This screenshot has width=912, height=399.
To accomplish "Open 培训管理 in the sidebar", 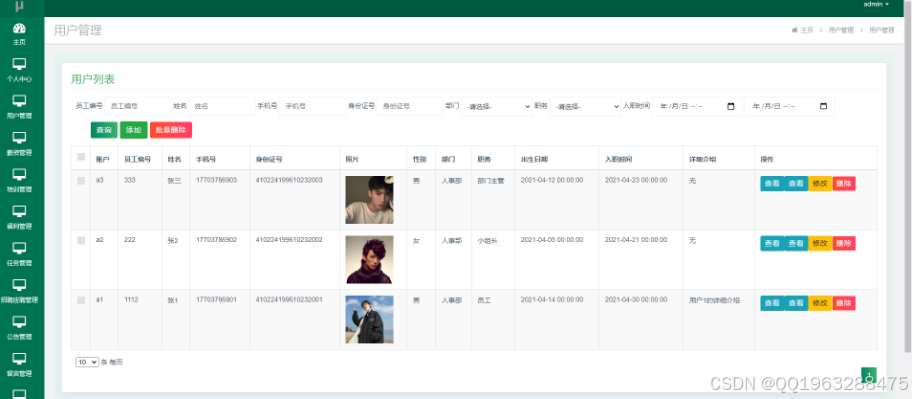I will tap(19, 181).
